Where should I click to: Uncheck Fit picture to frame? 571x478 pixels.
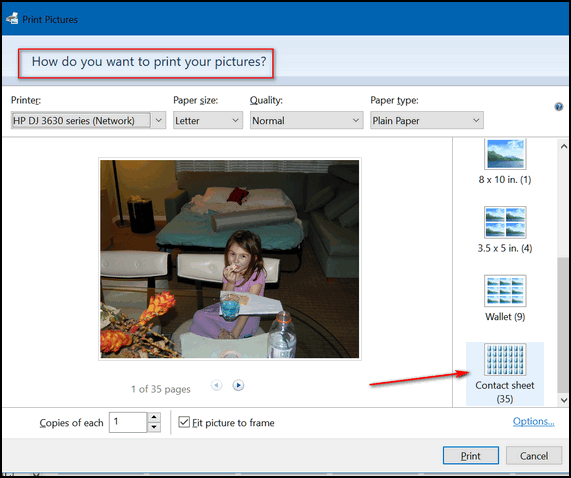pyautogui.click(x=184, y=422)
